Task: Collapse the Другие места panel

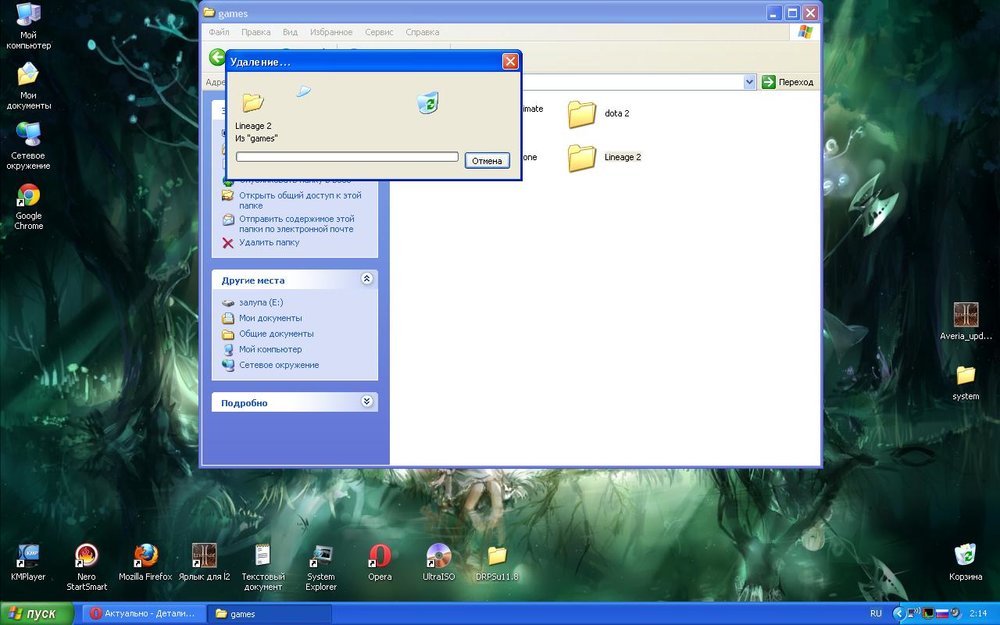Action: (366, 280)
